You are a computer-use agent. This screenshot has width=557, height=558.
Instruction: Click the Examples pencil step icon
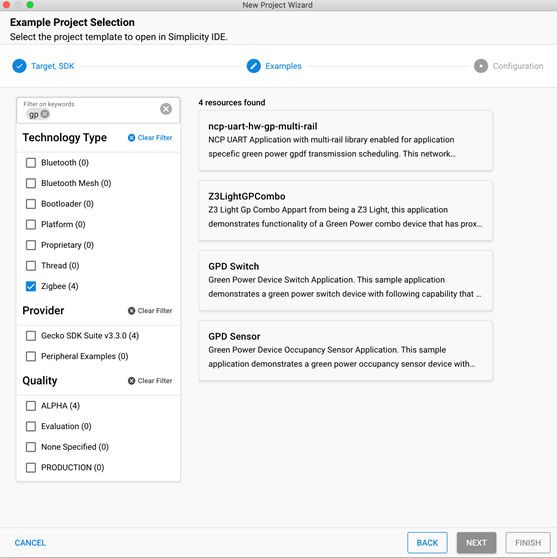[x=253, y=66]
